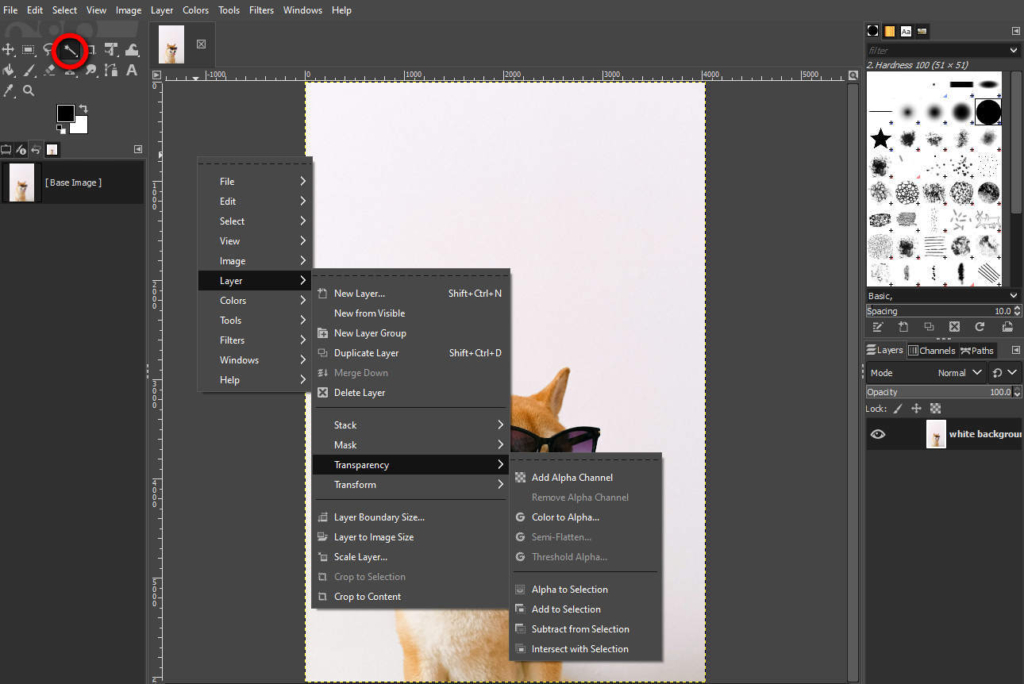Pick the Text tool

[x=132, y=70]
